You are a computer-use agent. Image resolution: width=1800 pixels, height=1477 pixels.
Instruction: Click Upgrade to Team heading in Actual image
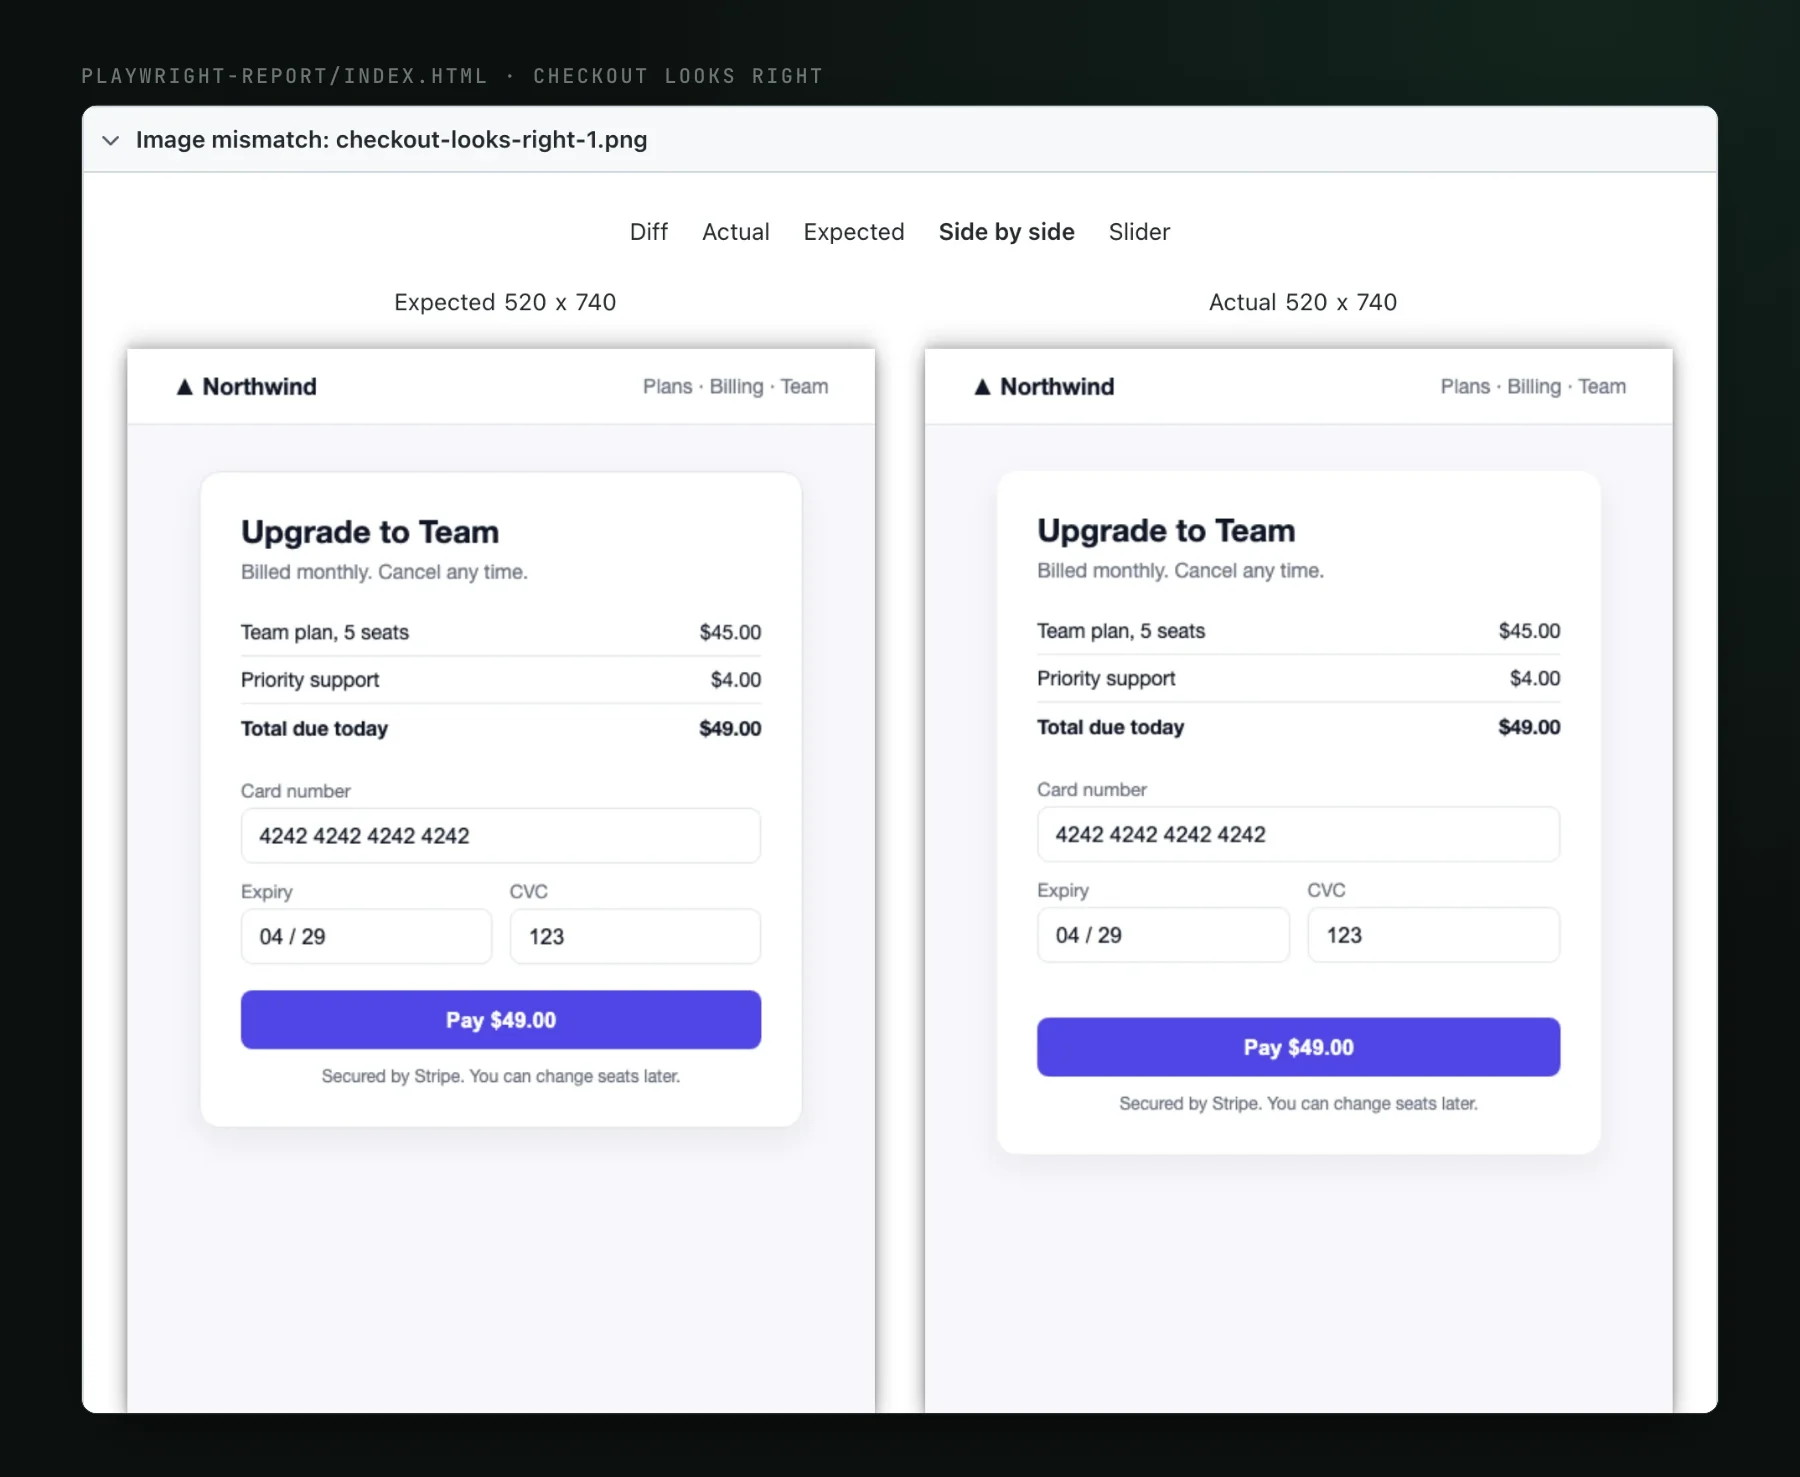[x=1166, y=530]
